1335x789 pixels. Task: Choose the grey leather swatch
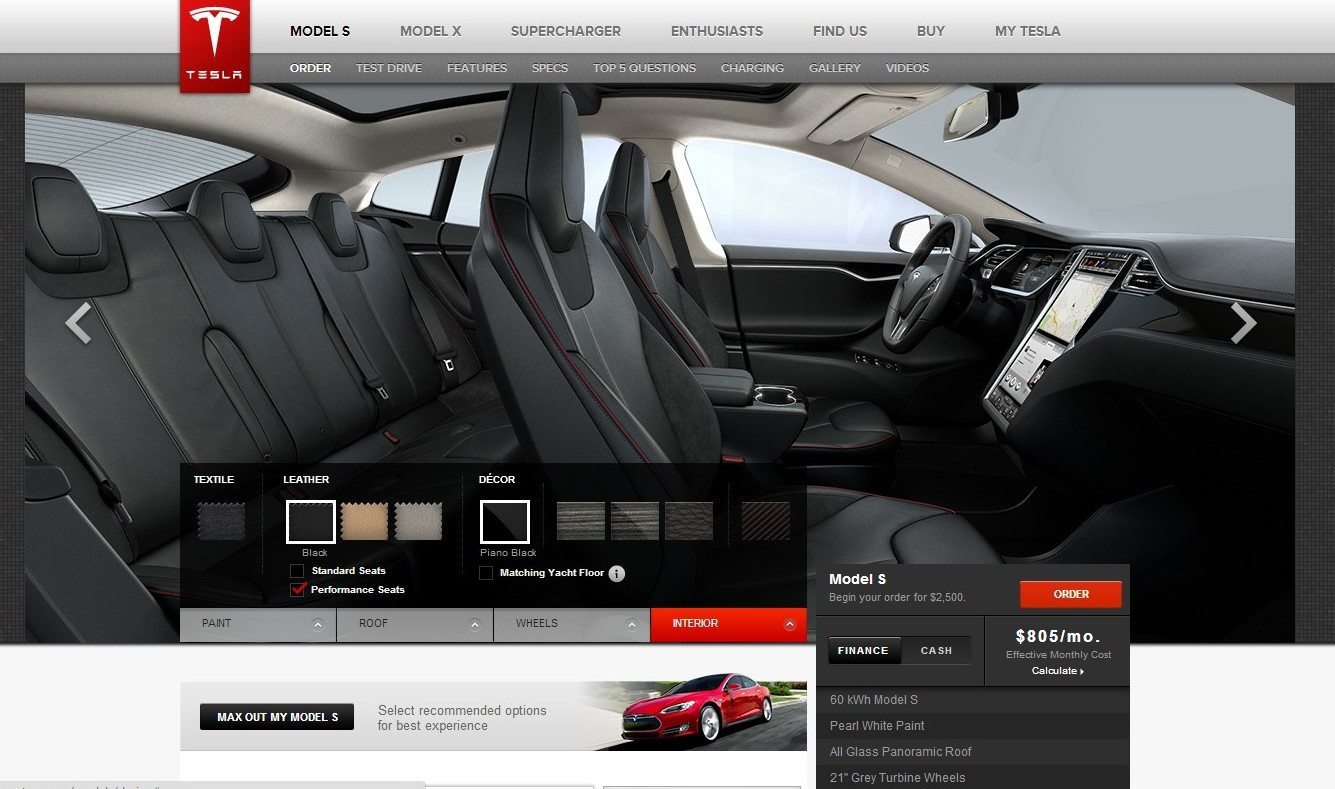[x=418, y=521]
